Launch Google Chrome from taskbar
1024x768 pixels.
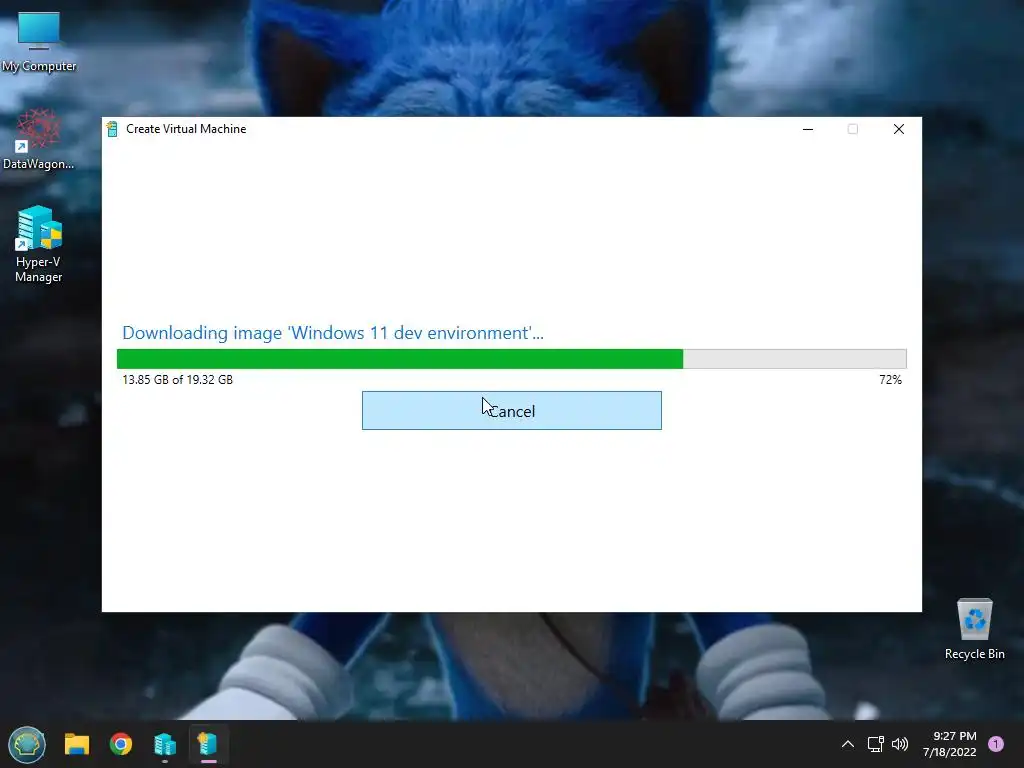pos(121,744)
